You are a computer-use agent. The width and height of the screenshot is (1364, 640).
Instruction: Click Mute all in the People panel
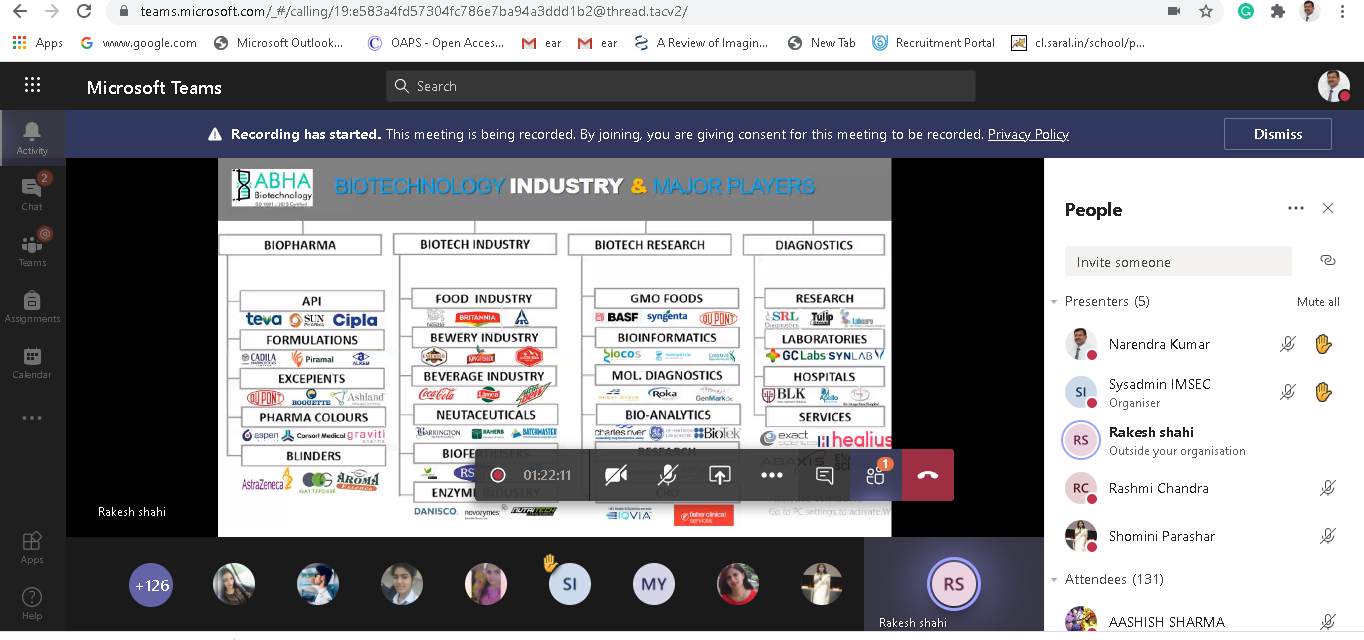tap(1318, 302)
